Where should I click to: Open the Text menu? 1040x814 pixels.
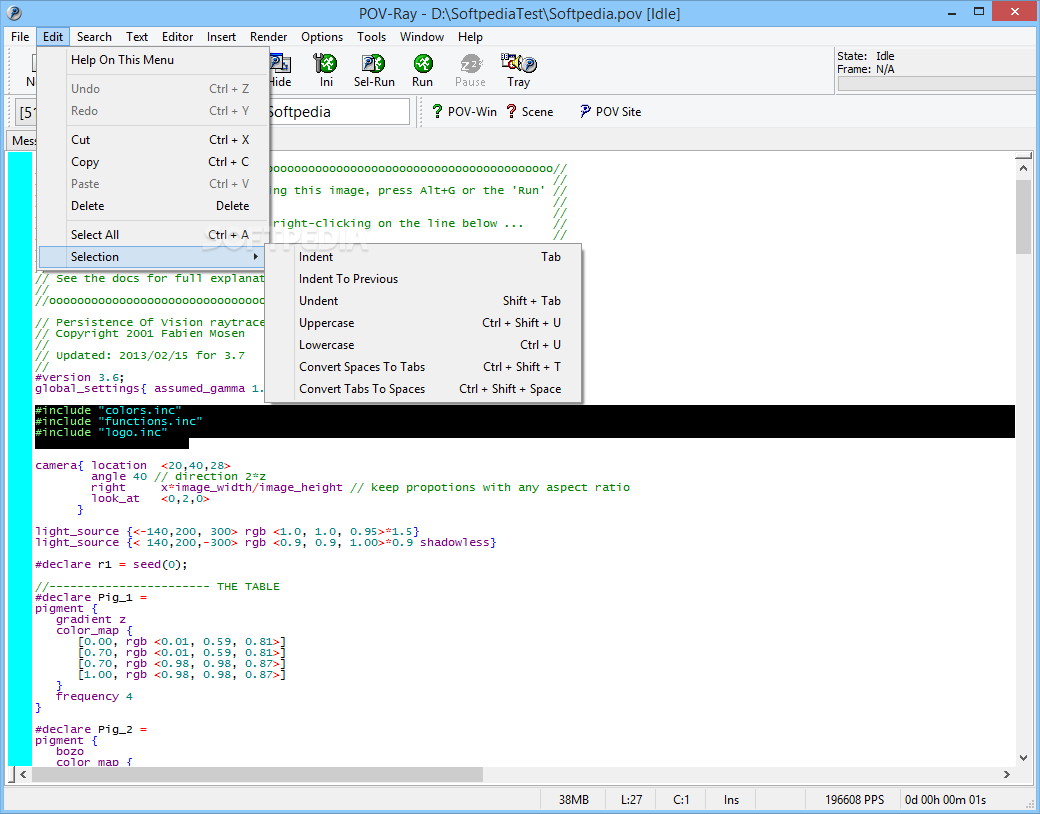pos(137,36)
